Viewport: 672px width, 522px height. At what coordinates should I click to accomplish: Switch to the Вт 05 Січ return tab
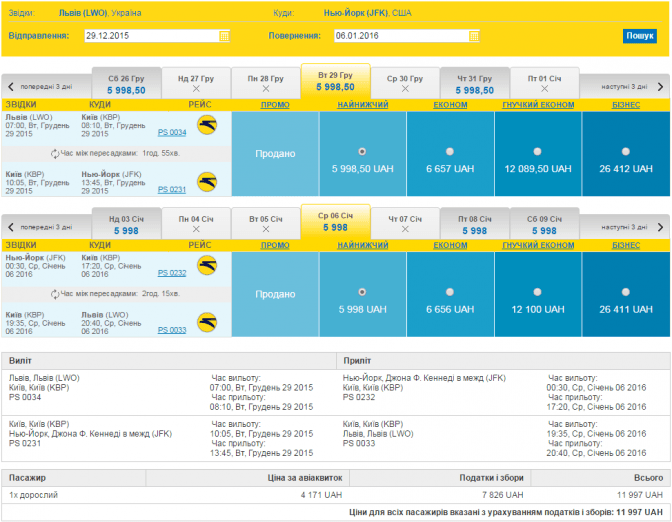pos(266,224)
